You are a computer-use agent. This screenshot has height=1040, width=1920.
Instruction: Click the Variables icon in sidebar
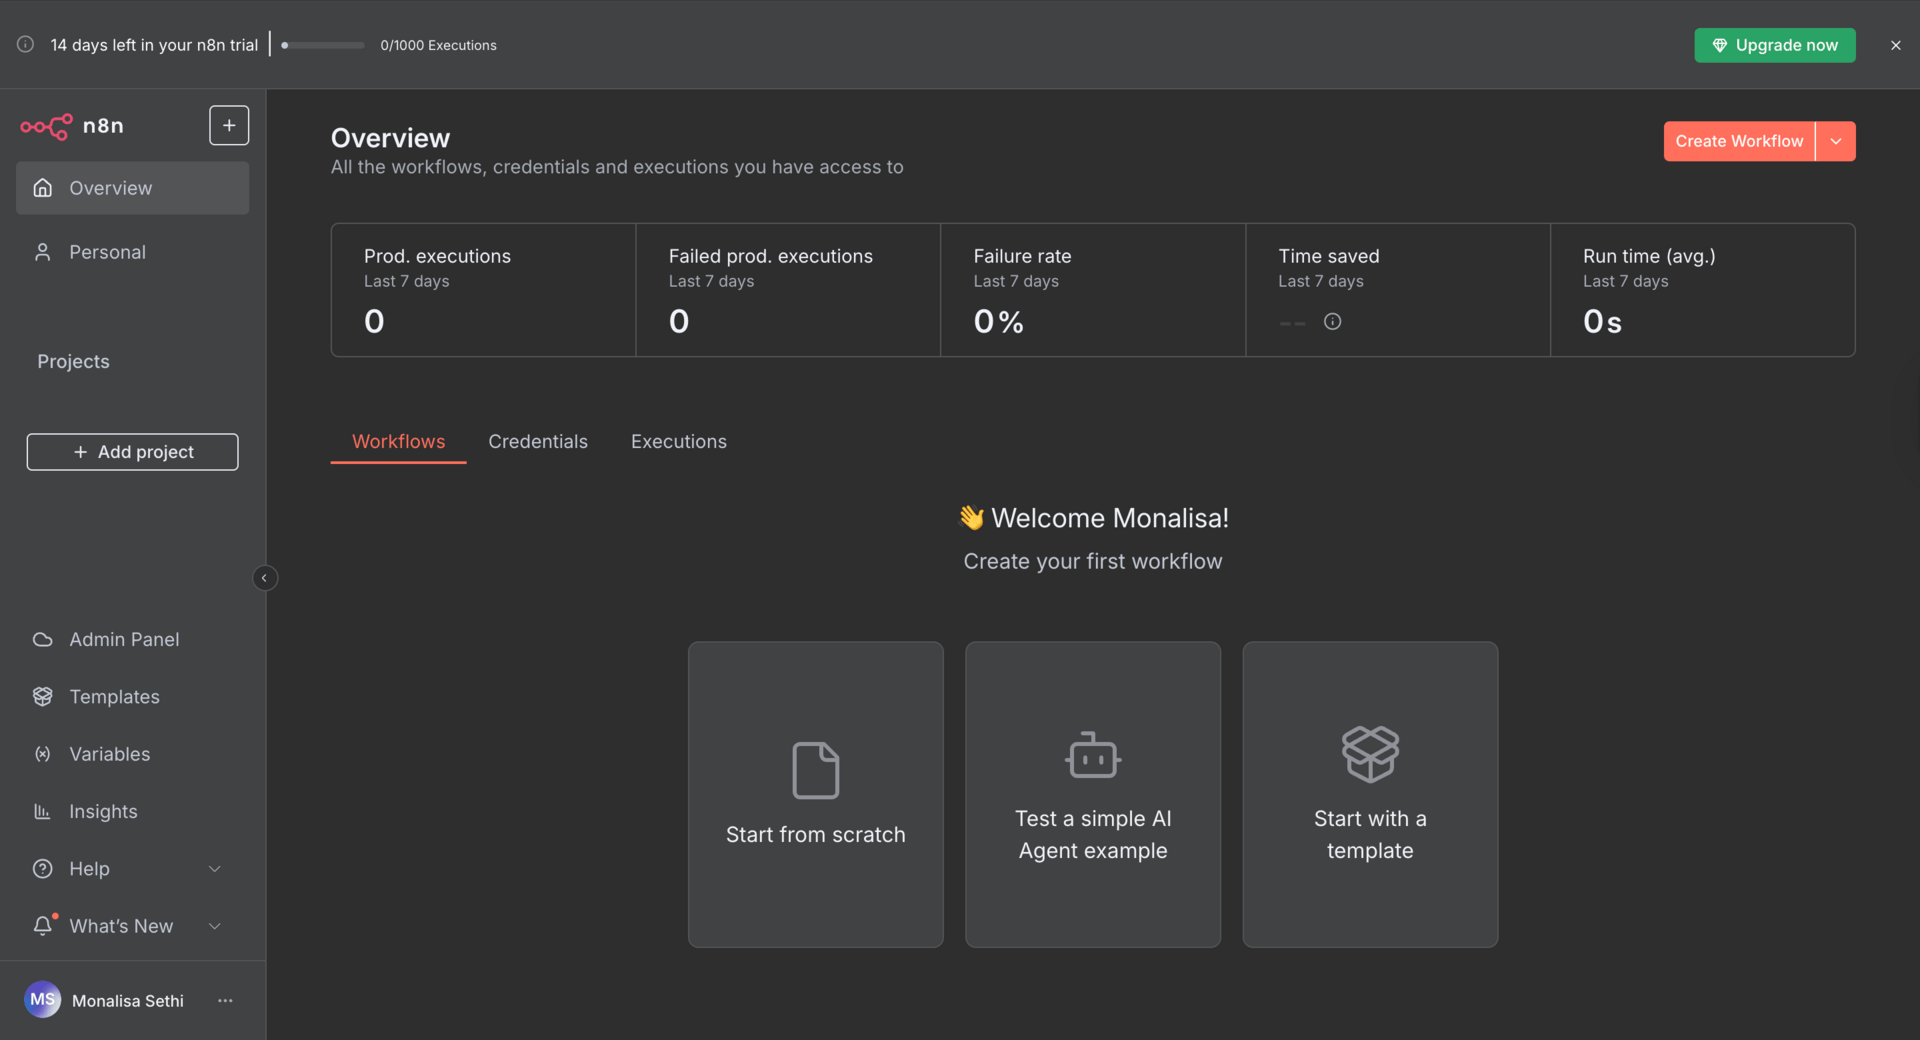coord(42,754)
